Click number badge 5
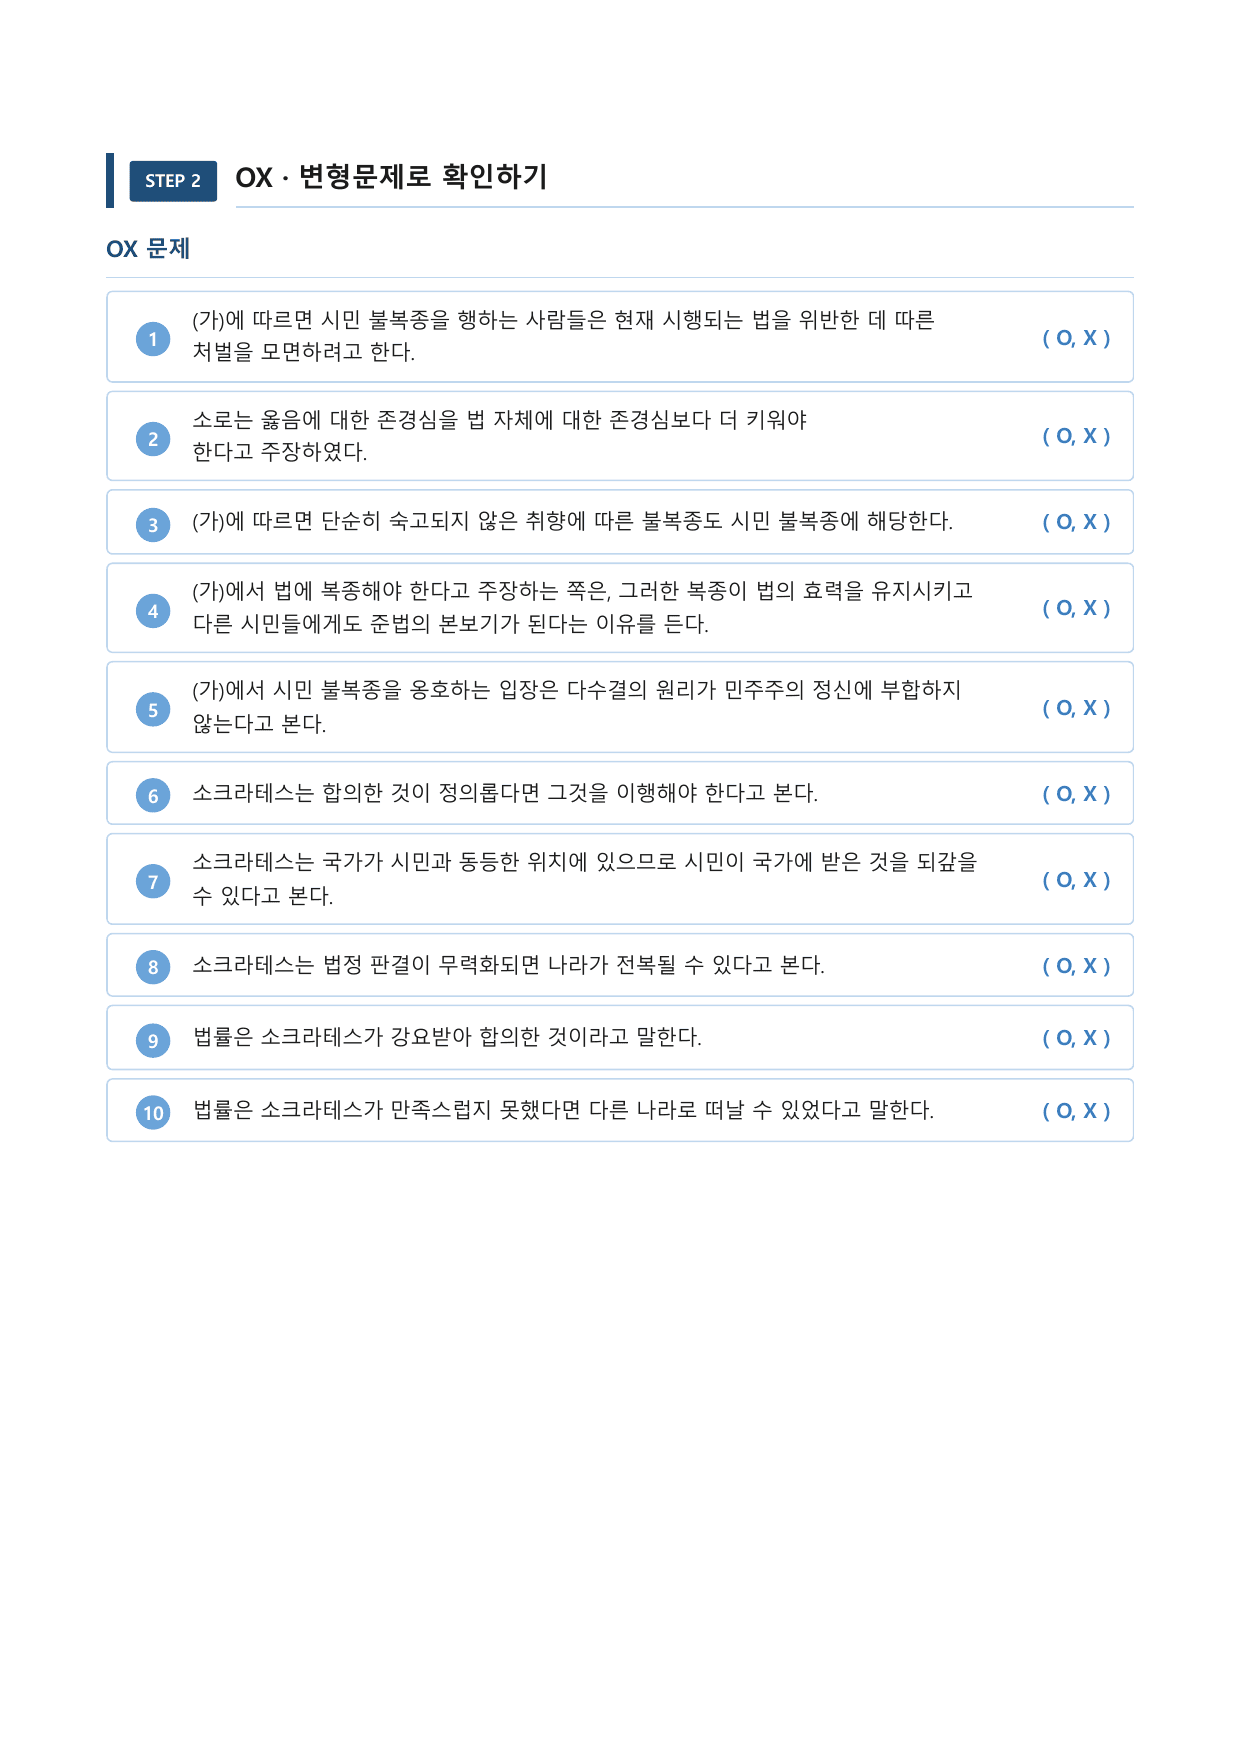The width and height of the screenshot is (1240, 1754). click(153, 710)
